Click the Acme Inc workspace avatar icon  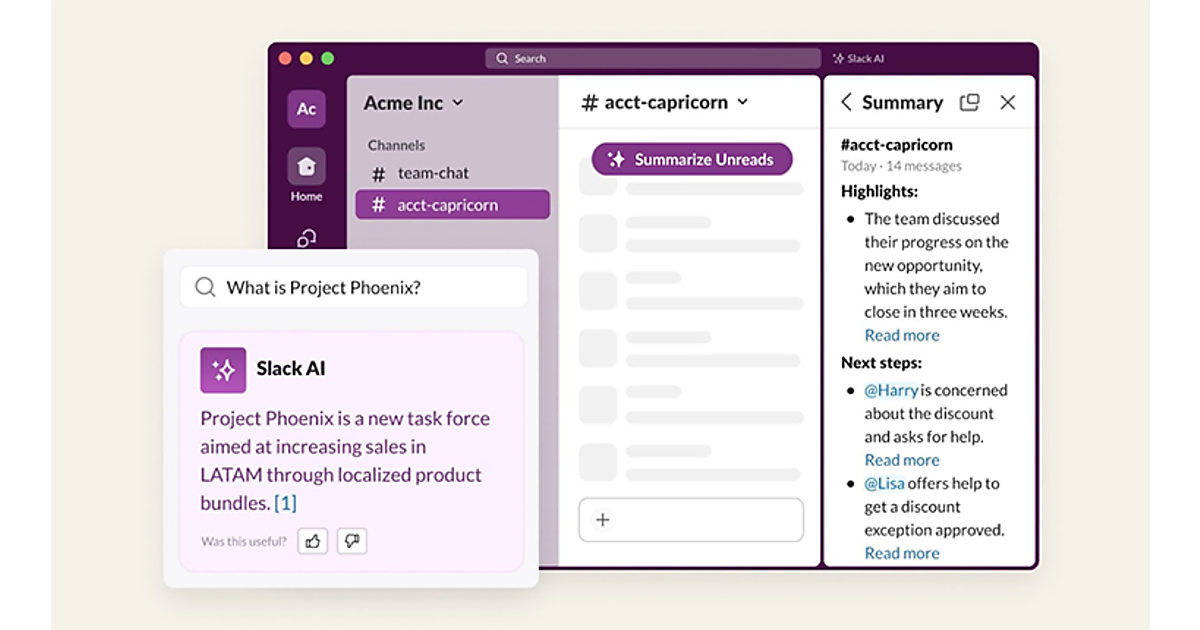pyautogui.click(x=306, y=109)
